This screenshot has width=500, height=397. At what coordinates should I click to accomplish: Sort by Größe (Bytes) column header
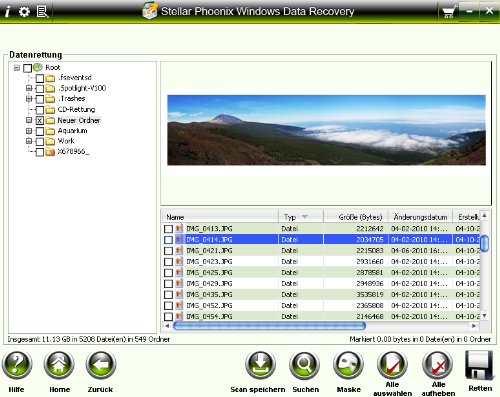point(356,217)
